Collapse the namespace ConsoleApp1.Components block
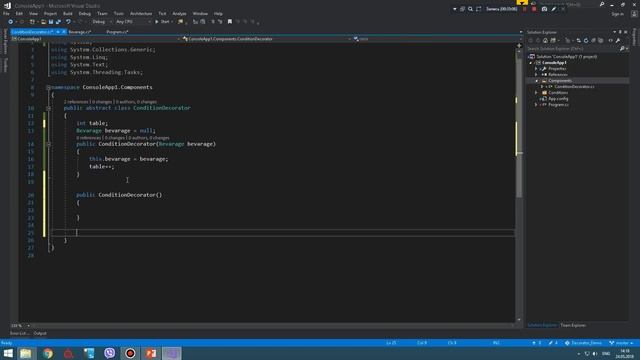640x360 pixels. [x=48, y=87]
